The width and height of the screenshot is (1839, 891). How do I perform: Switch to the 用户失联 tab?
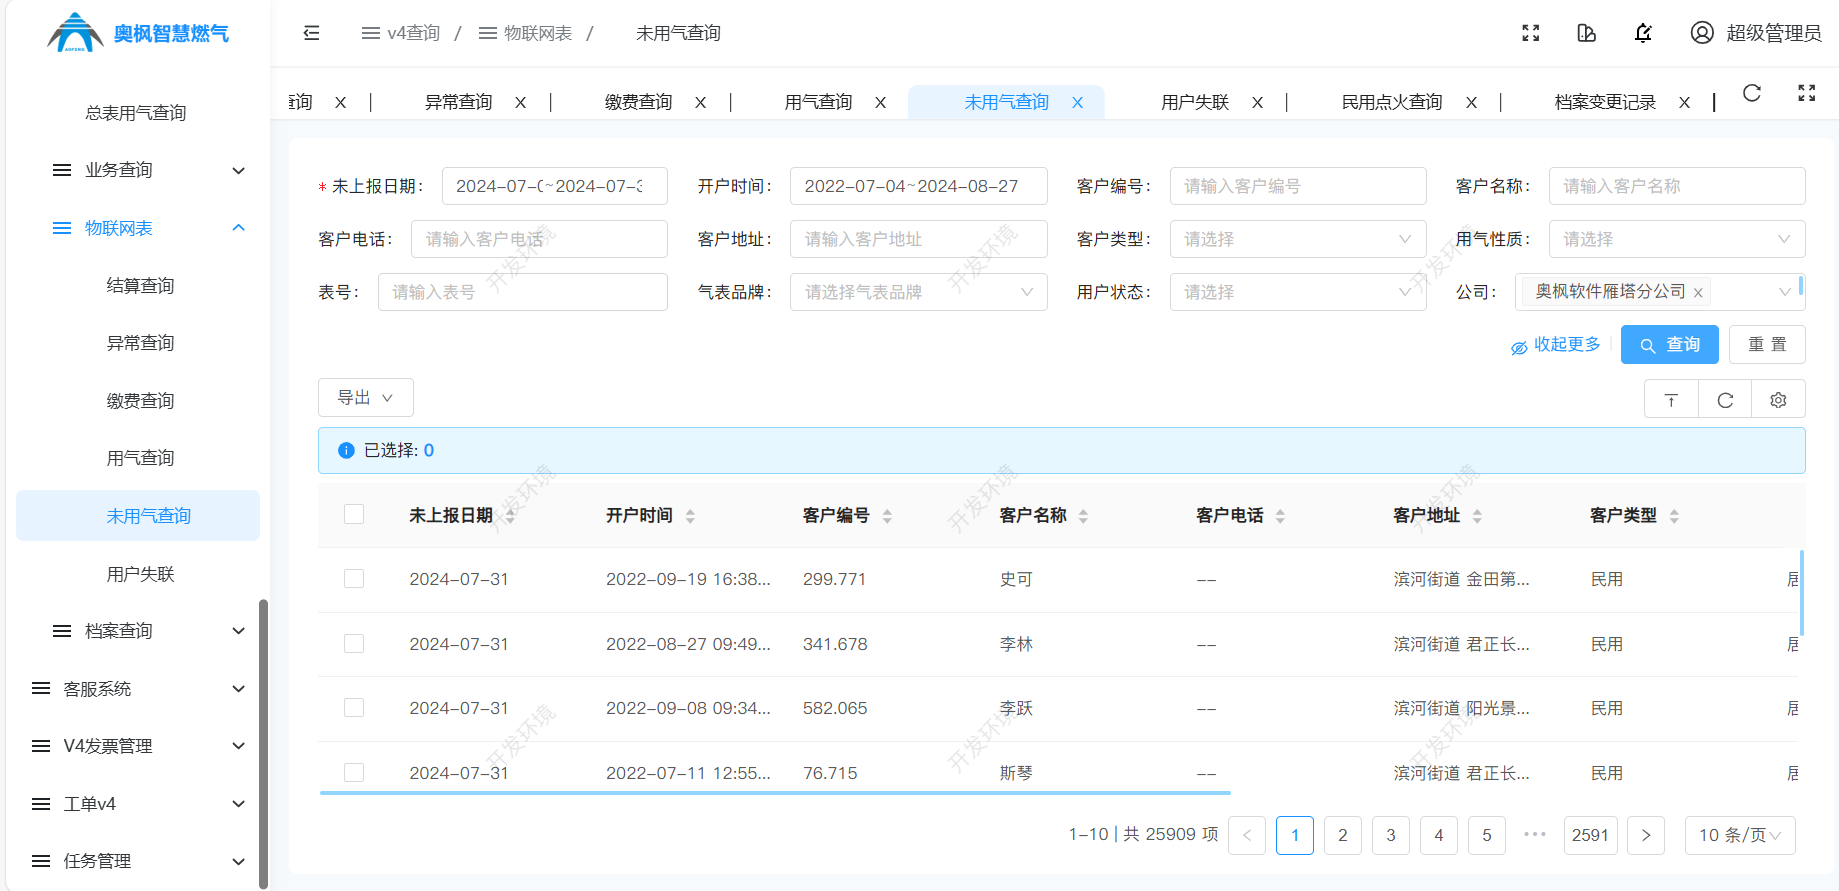tap(1195, 102)
